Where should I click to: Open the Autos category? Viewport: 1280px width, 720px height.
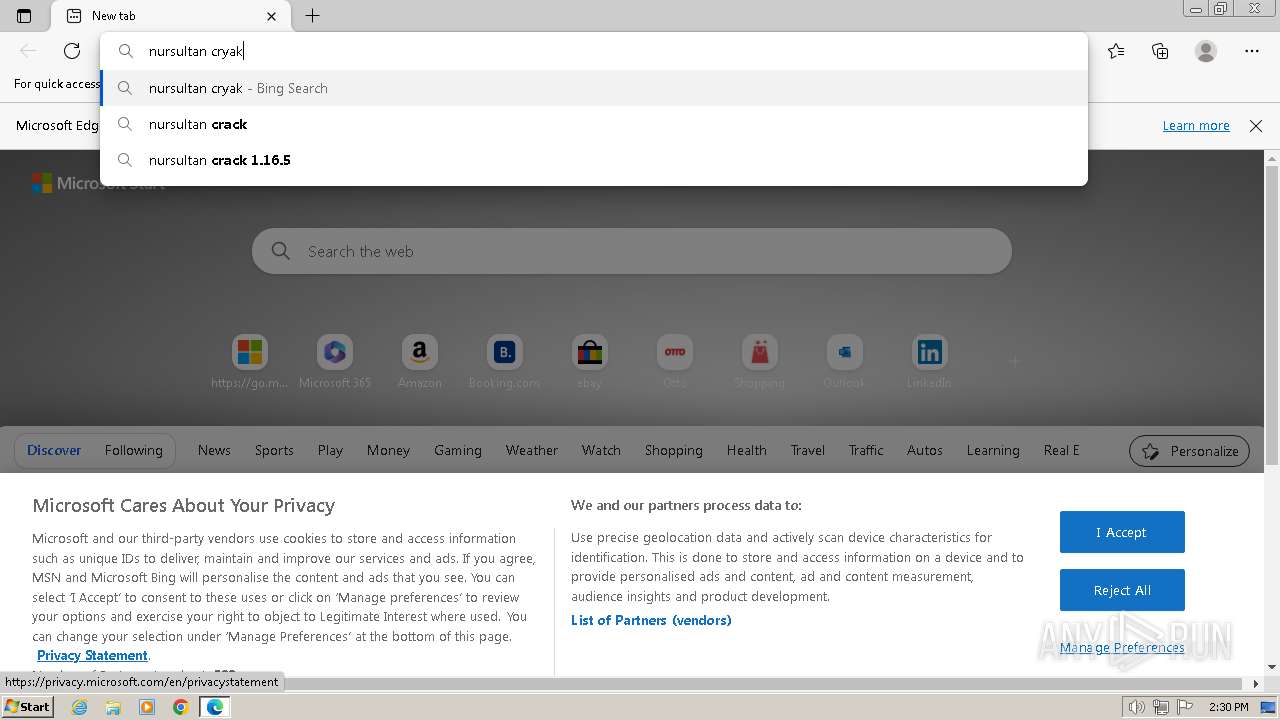pyautogui.click(x=925, y=450)
